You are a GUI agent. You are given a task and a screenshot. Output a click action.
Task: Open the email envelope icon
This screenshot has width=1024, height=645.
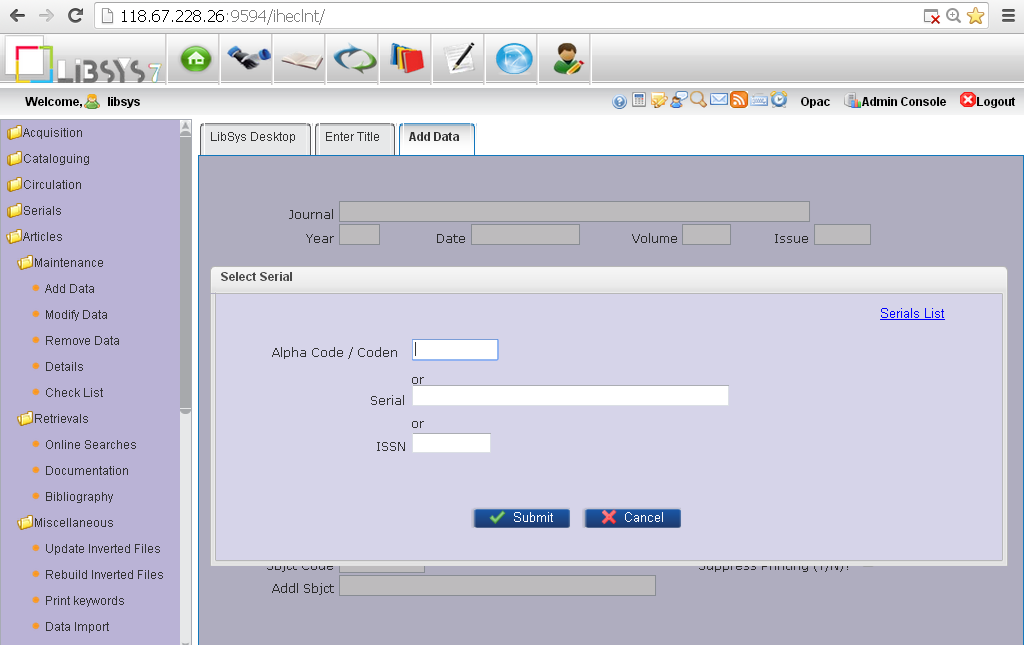click(719, 100)
